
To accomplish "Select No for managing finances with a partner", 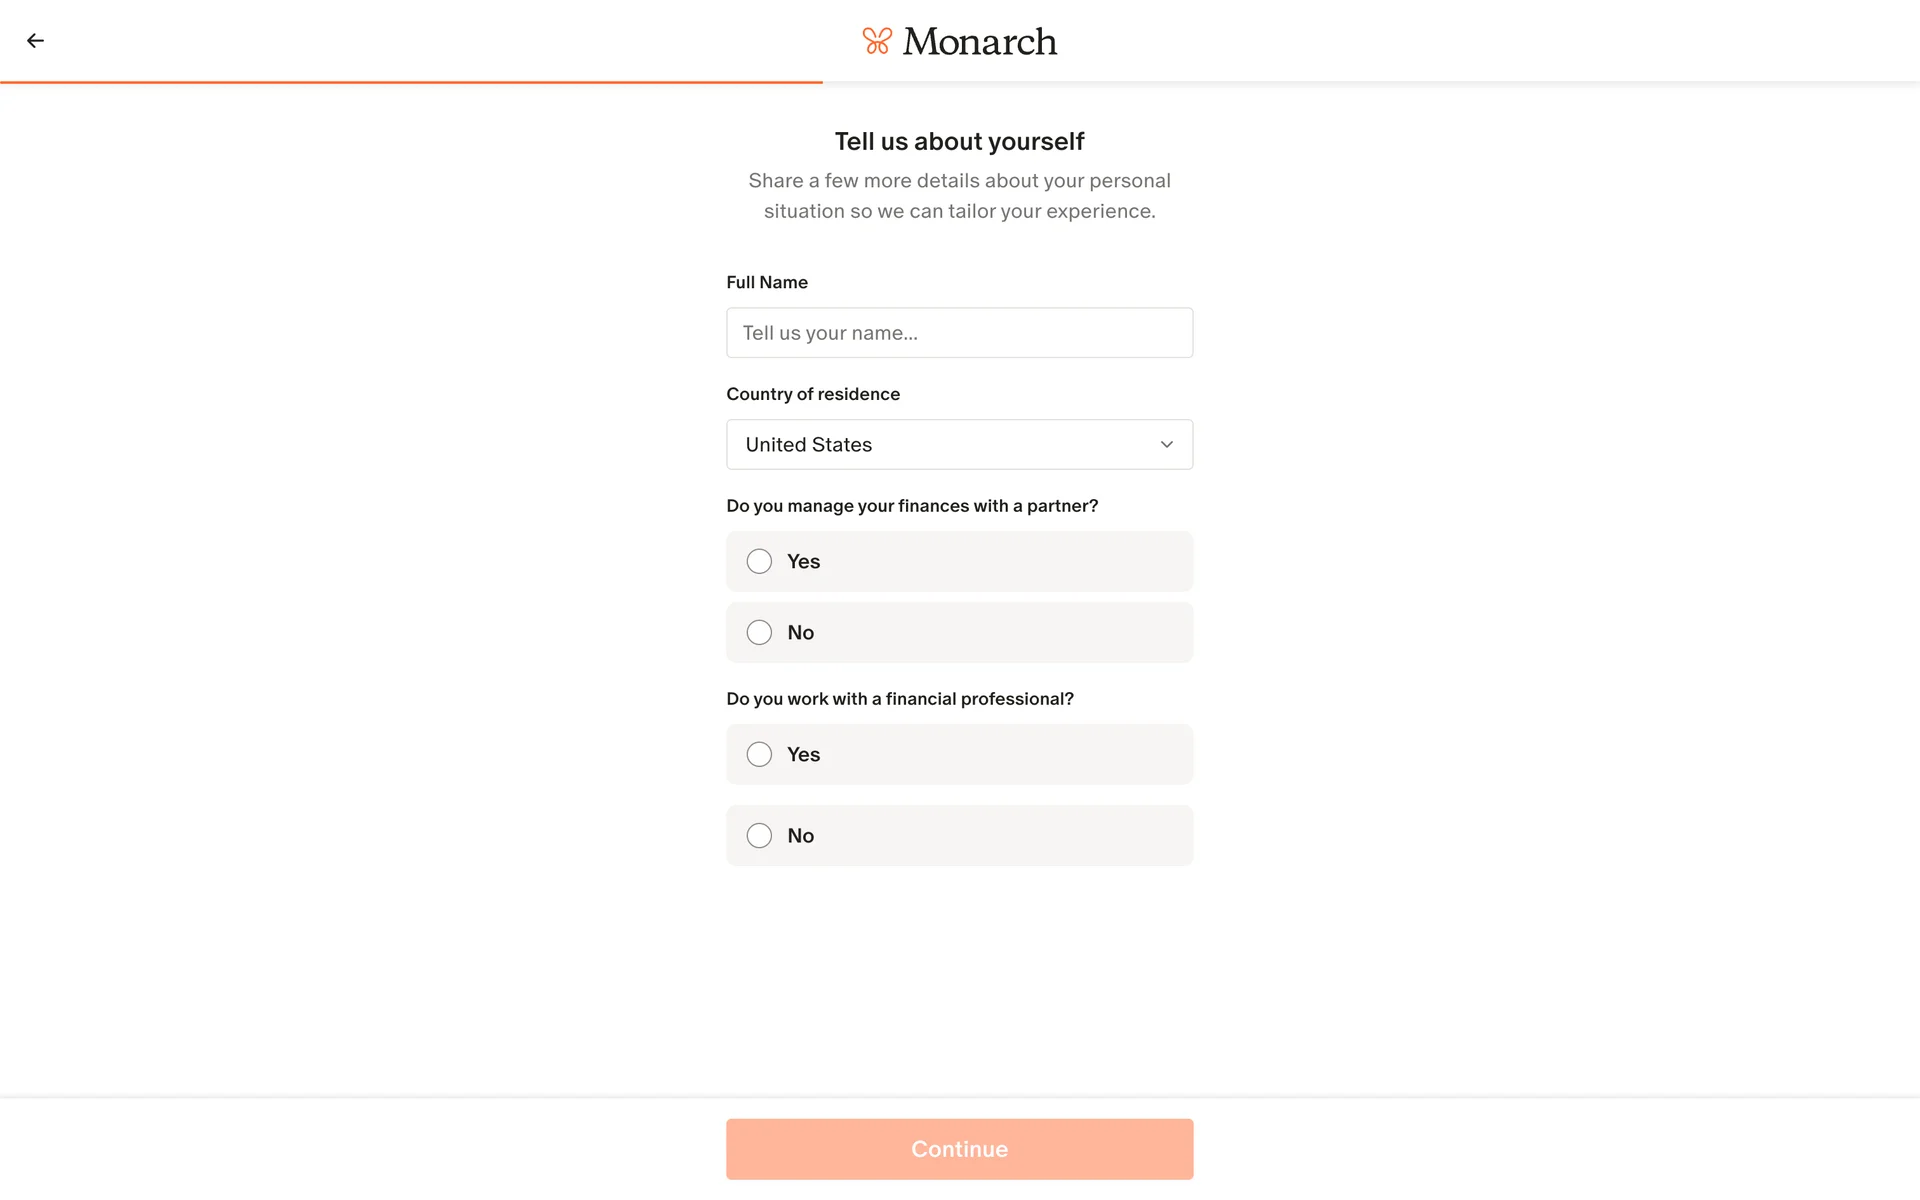I will click(x=759, y=633).
